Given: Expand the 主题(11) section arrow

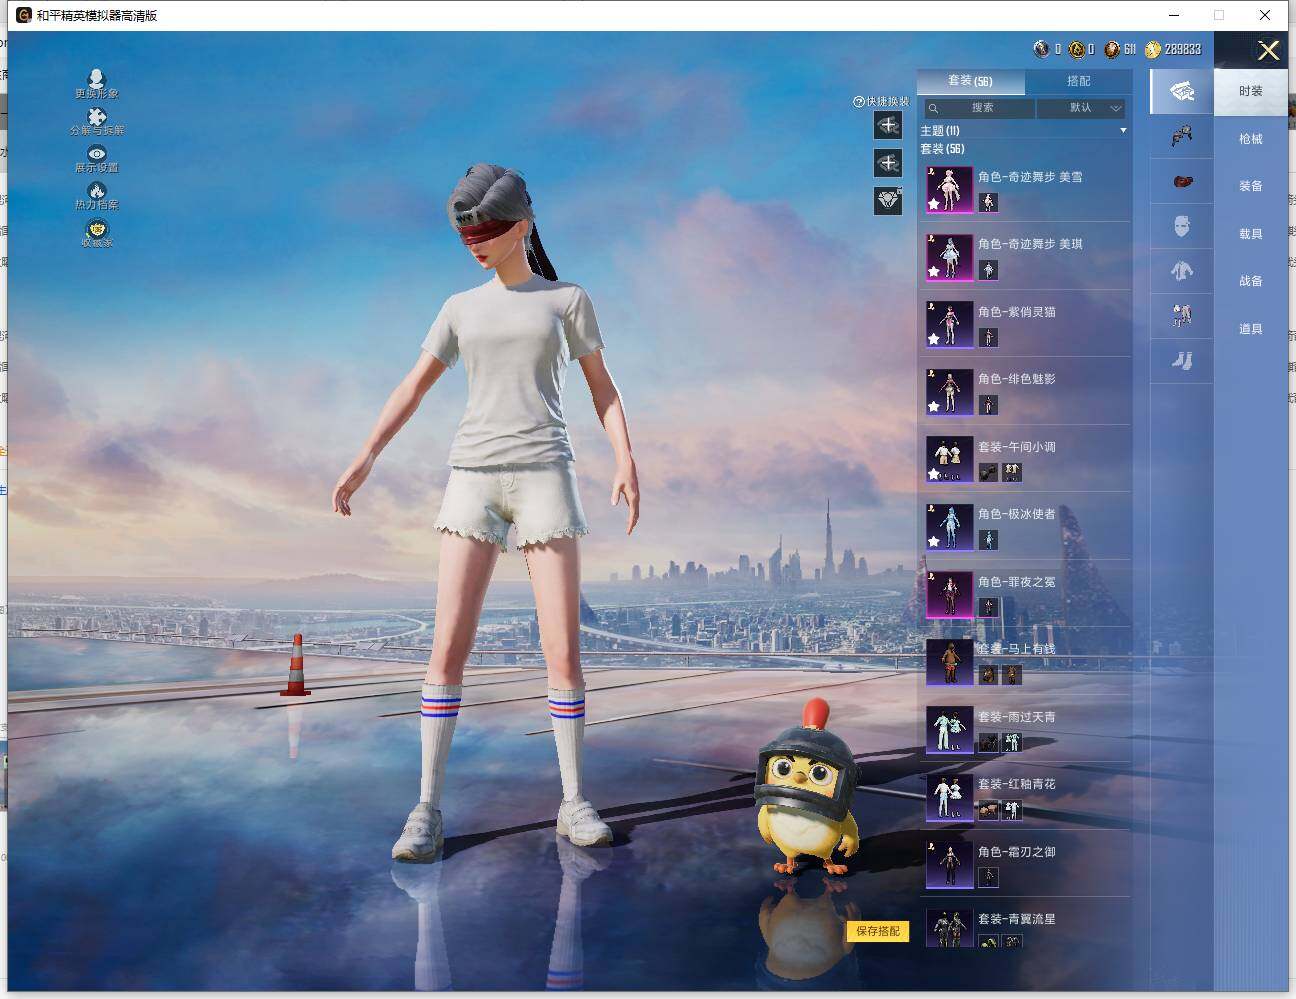Looking at the screenshot, I should click(1123, 131).
